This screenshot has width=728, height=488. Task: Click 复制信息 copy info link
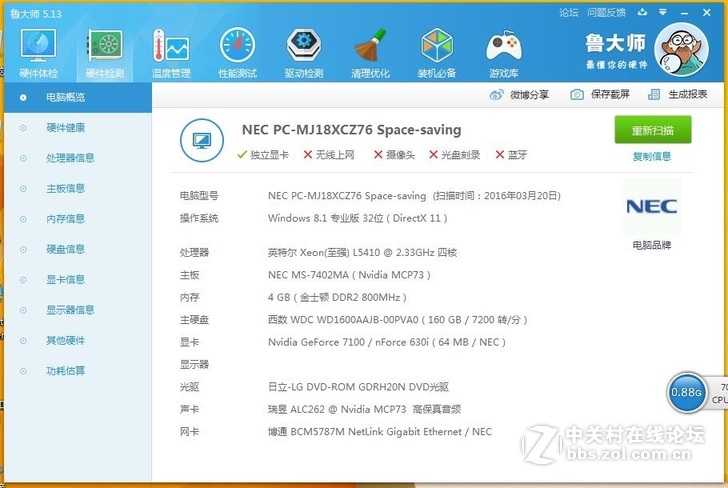(652, 156)
